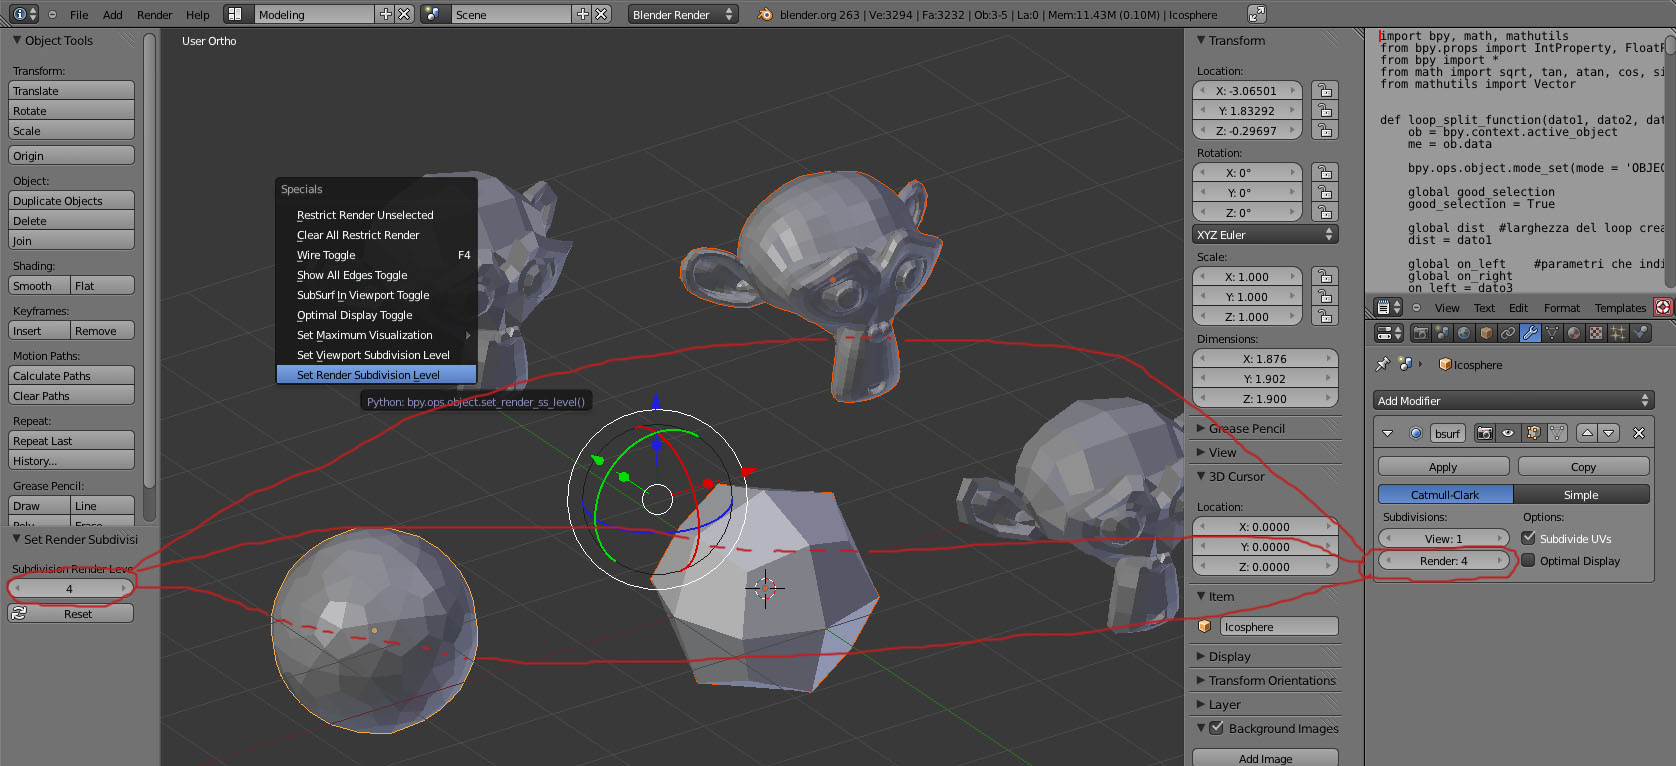Uncheck the Subdivide UVs checkbox
Image resolution: width=1676 pixels, height=766 pixels.
coord(1528,538)
